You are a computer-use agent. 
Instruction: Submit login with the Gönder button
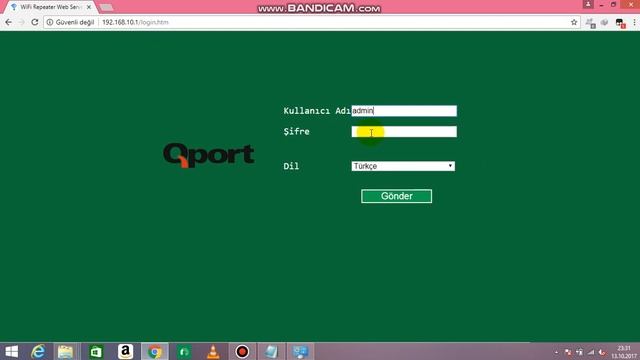(396, 196)
